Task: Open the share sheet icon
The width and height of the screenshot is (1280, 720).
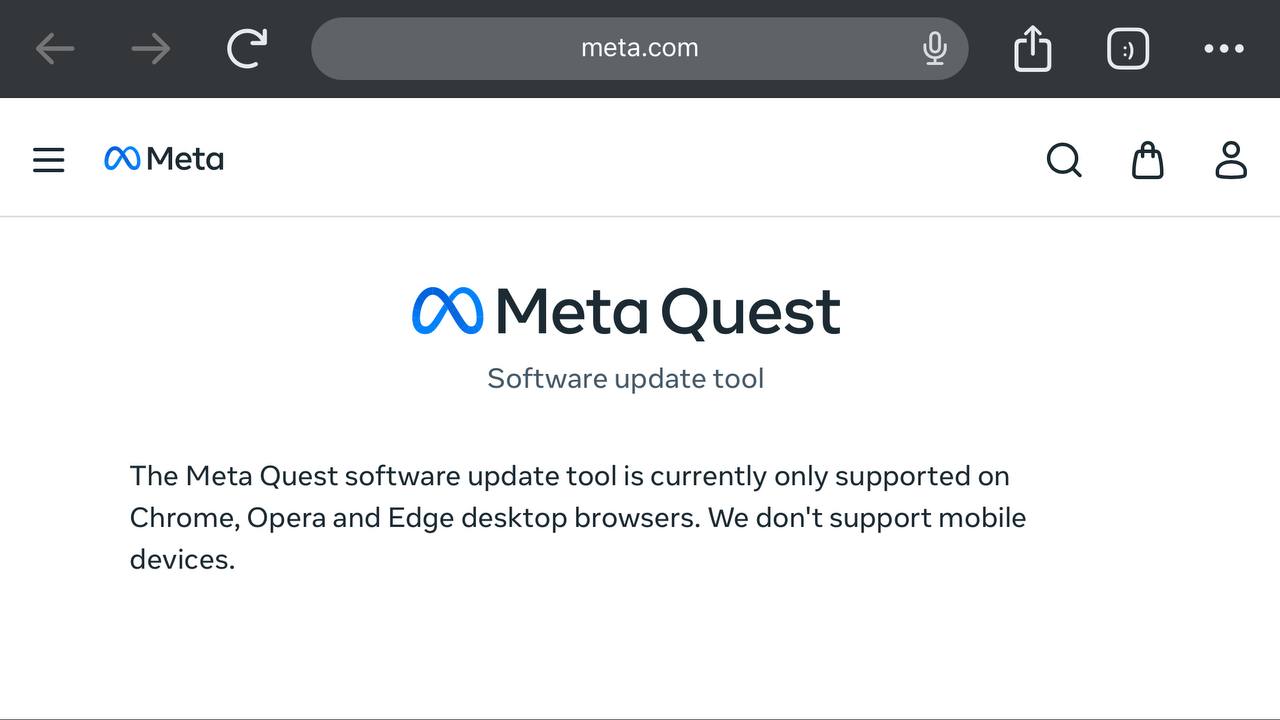Action: (x=1033, y=48)
